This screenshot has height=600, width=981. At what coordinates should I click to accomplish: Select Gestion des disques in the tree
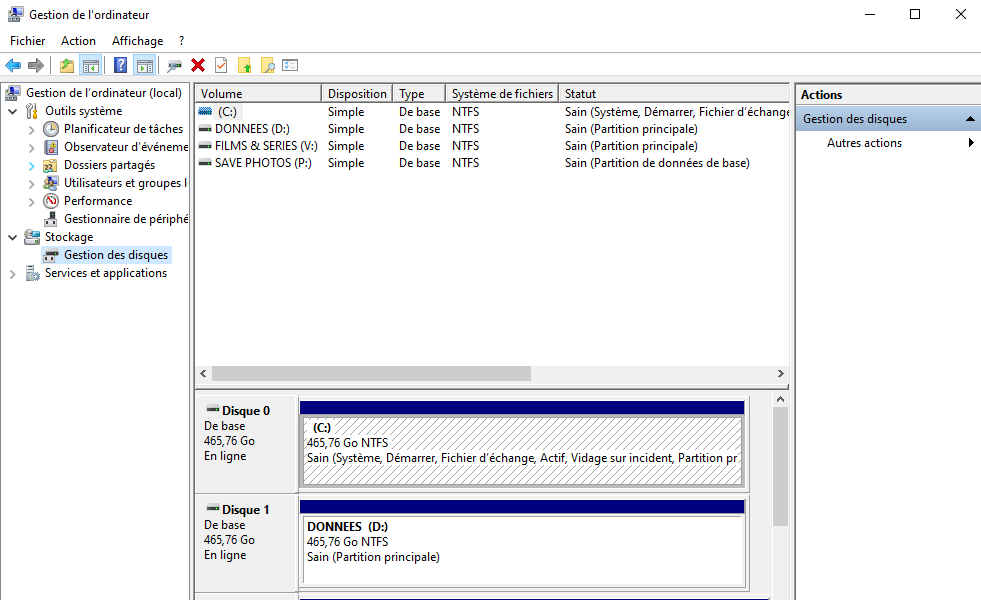coord(116,255)
